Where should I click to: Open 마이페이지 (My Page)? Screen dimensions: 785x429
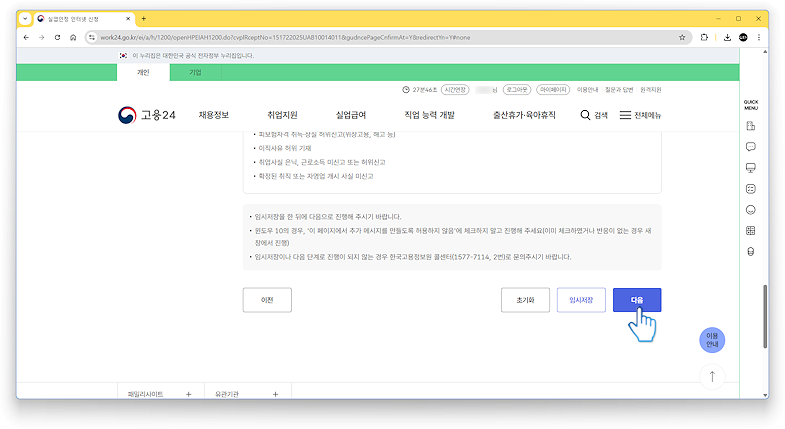coord(553,90)
